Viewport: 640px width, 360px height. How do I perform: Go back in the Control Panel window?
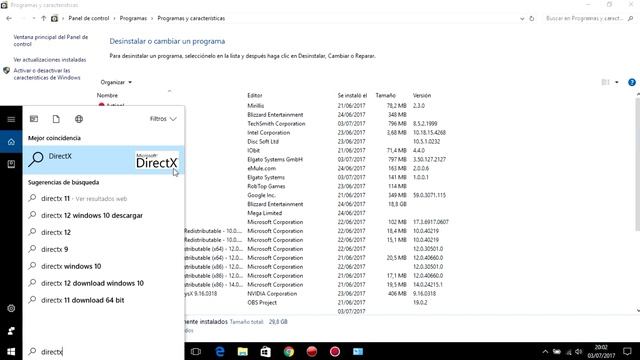9,18
